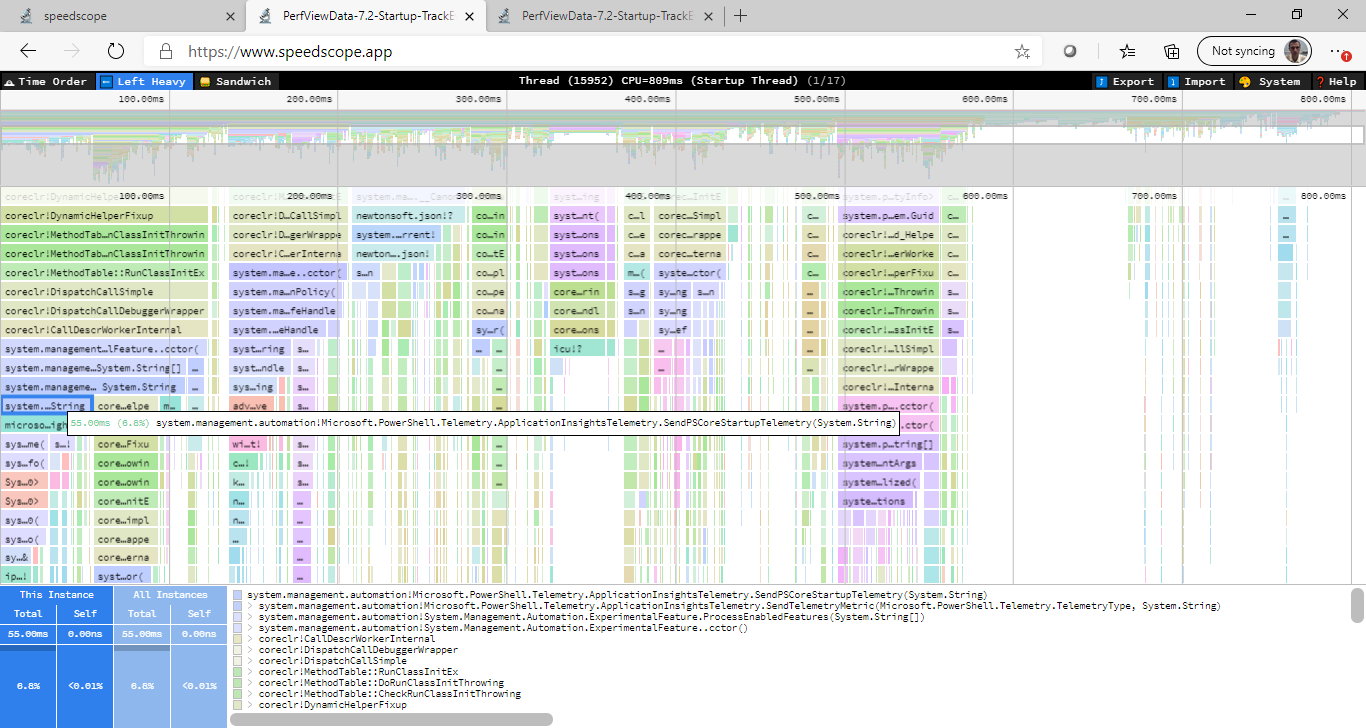Select the coreclr!DispatchCallSimple frame
1366x728 pixels.
(104, 292)
